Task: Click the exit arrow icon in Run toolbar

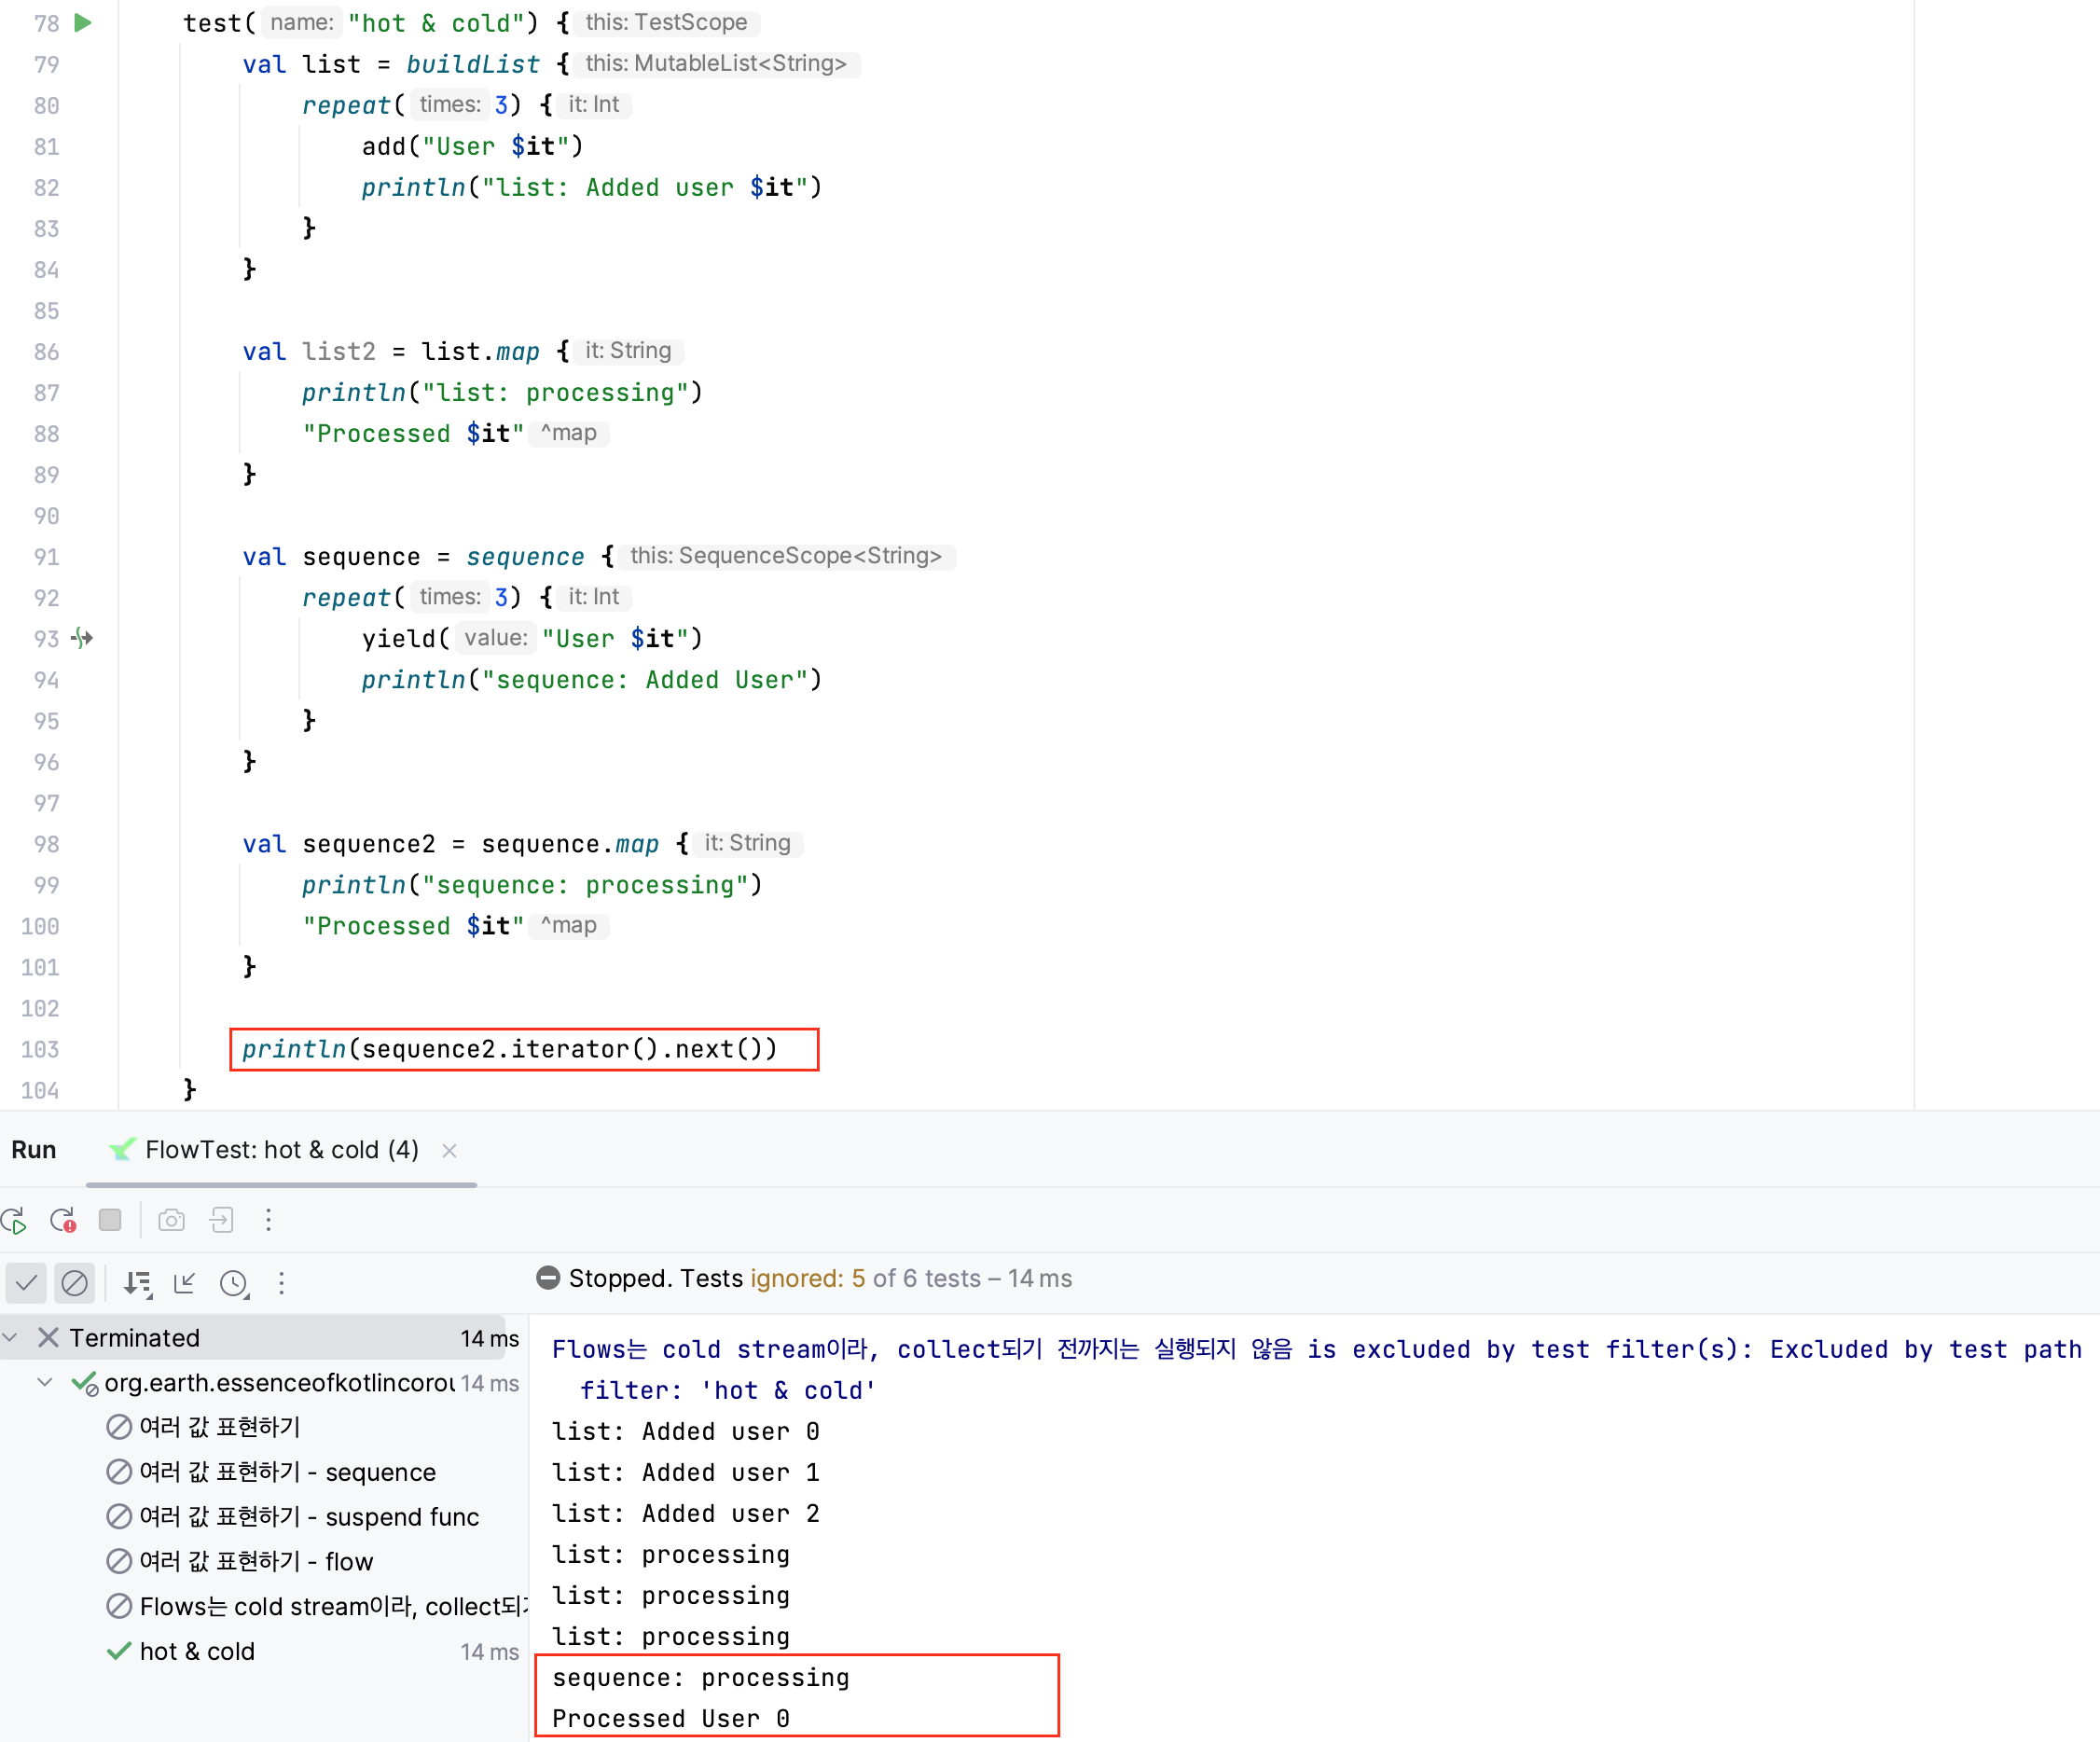Action: point(221,1220)
